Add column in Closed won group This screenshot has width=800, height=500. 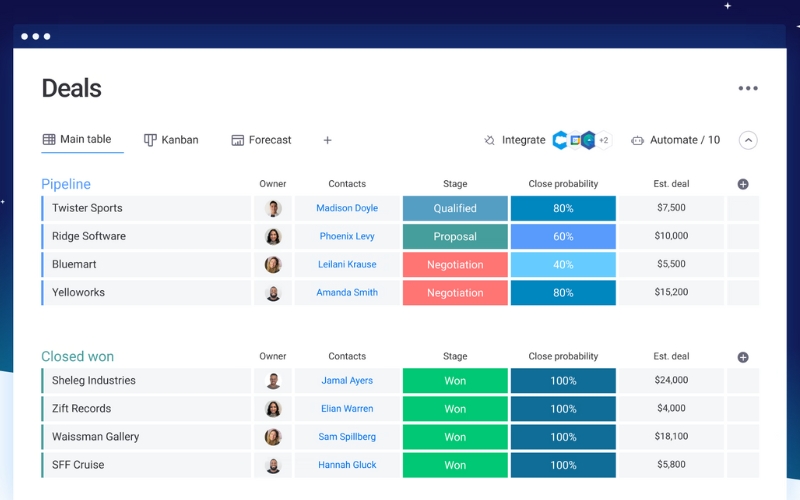743,357
